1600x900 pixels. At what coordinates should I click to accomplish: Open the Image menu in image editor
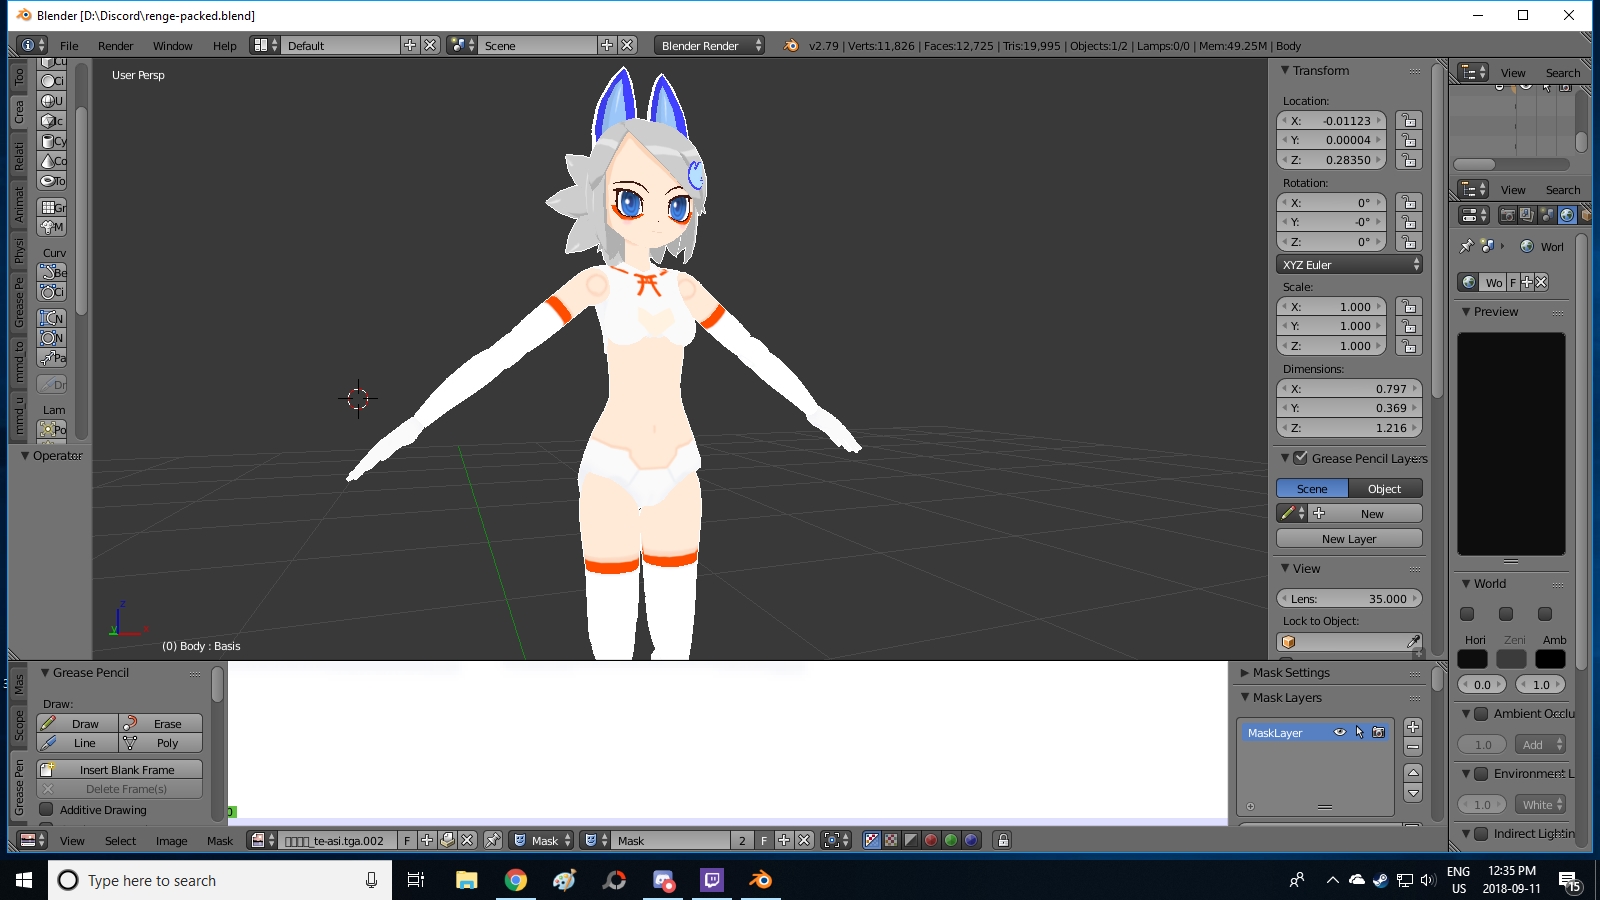coord(171,841)
